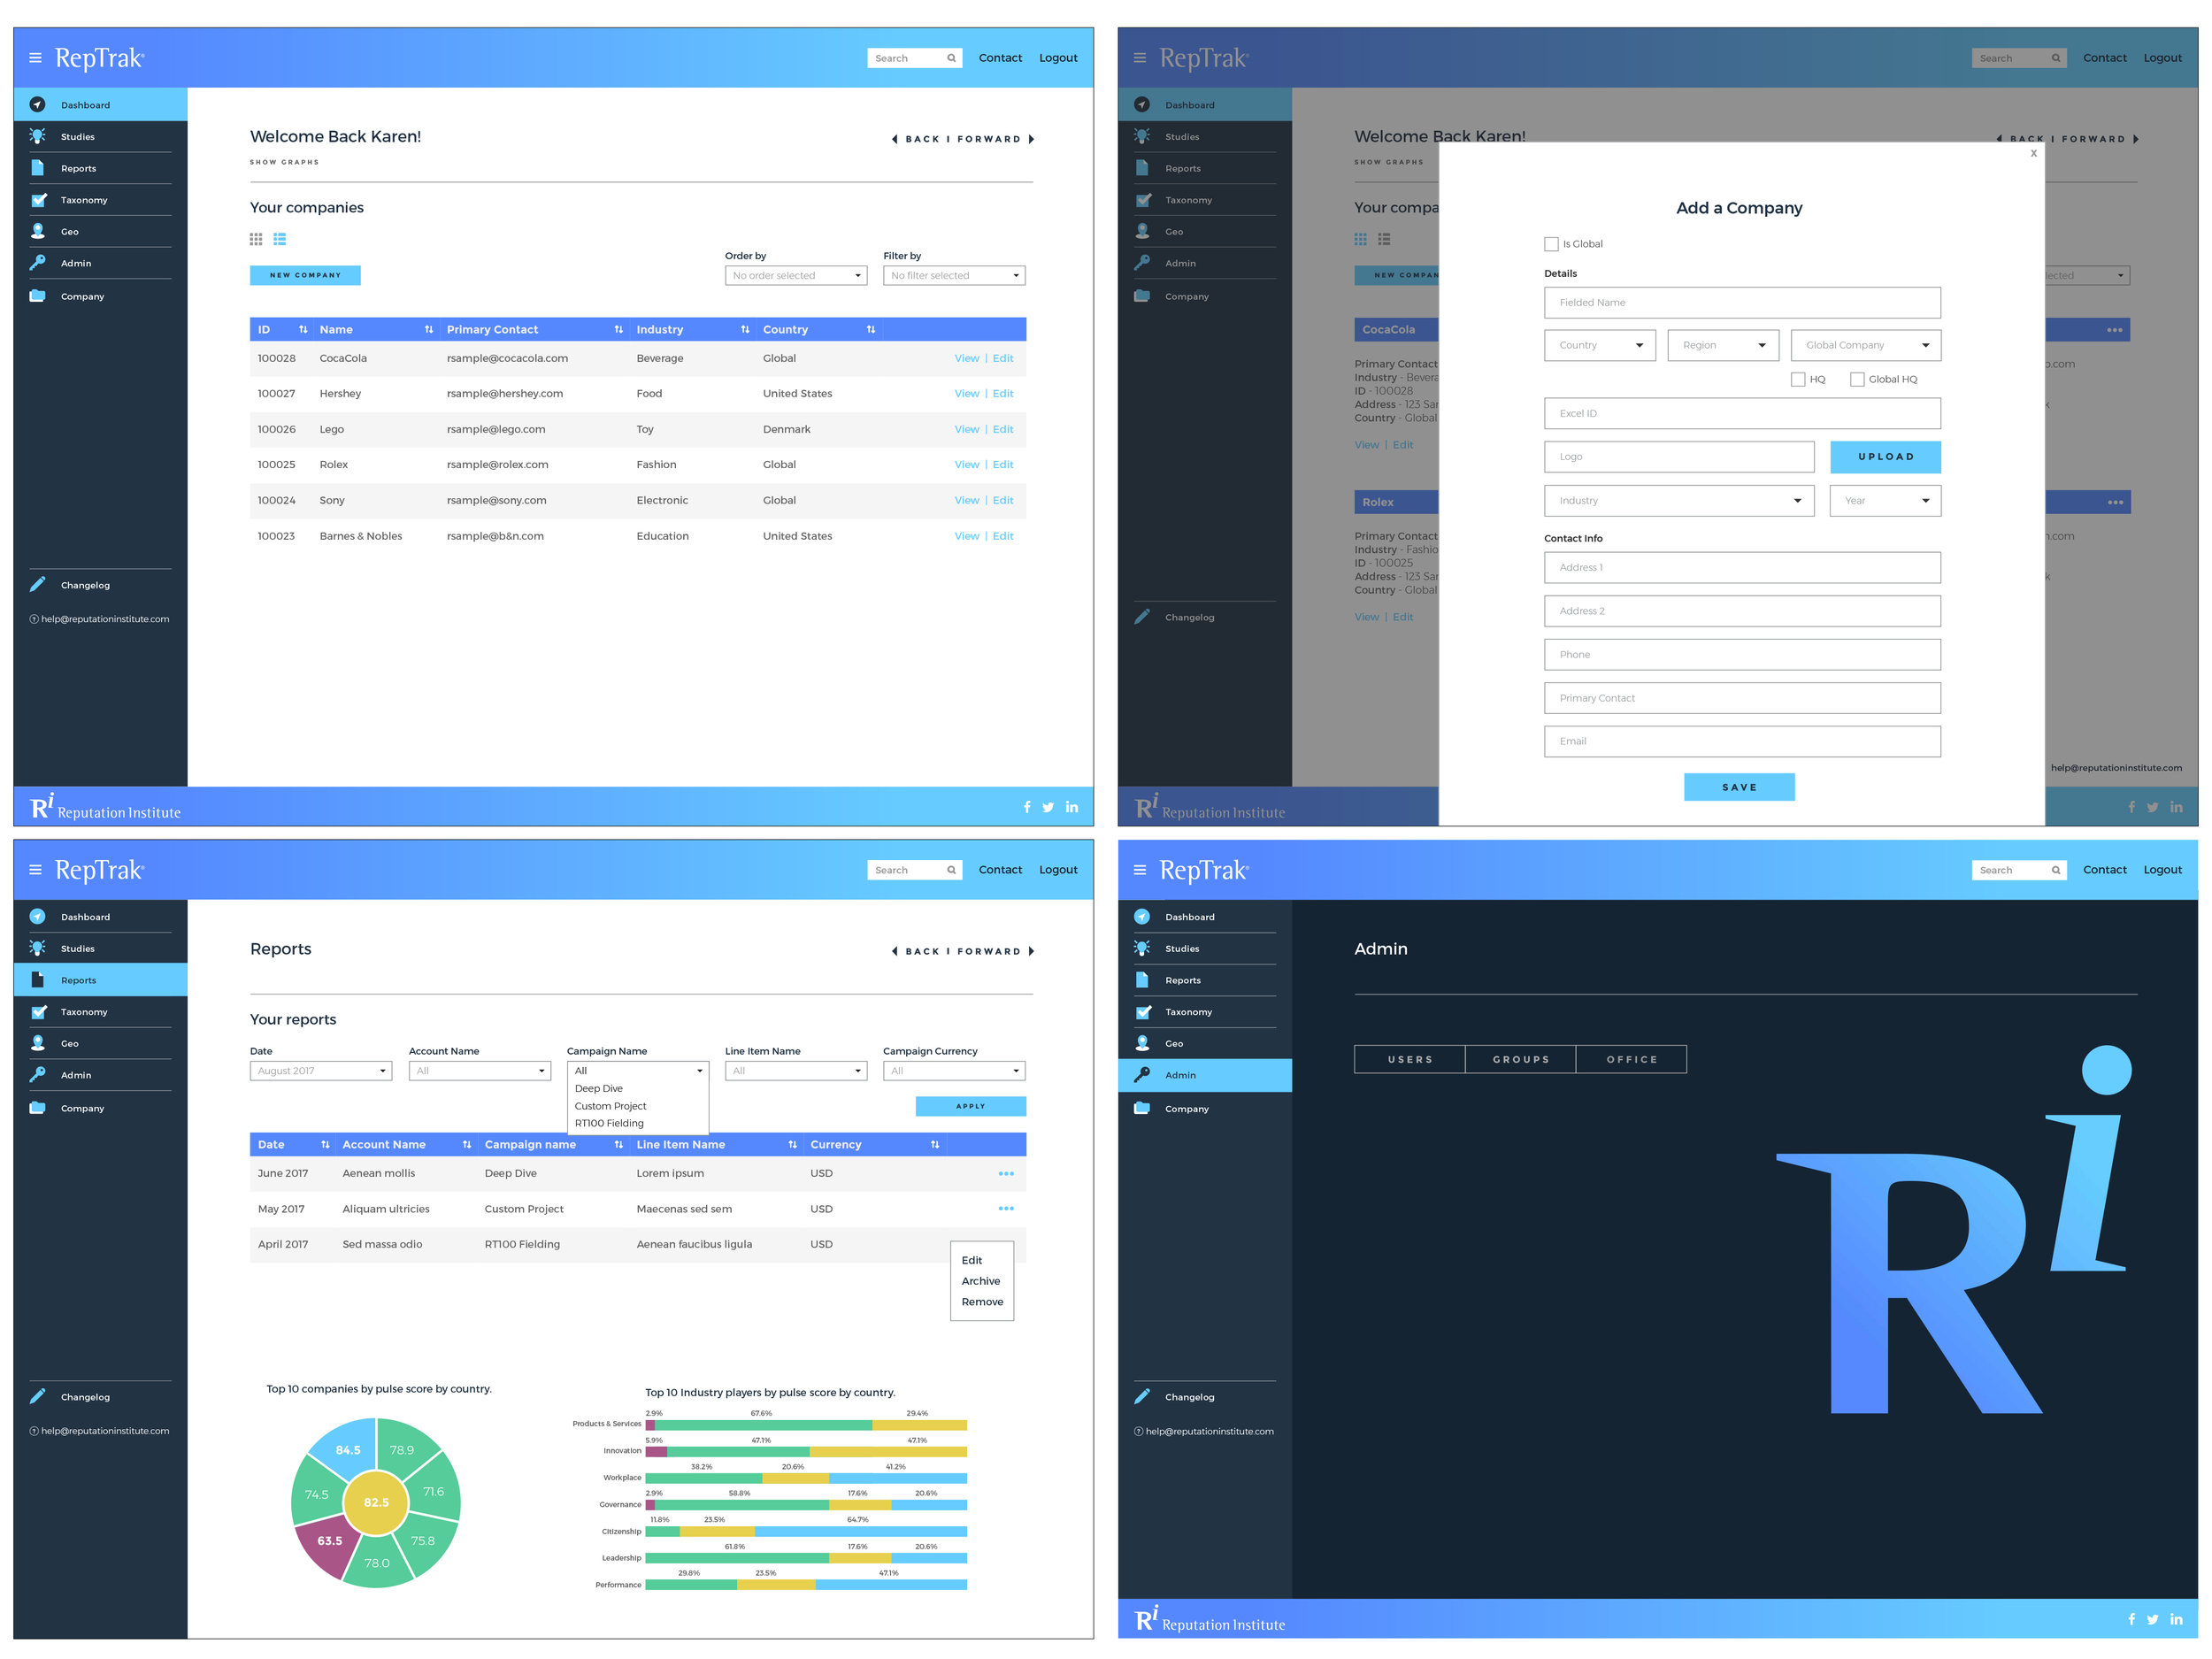This screenshot has height=1659, width=2212.
Task: Choose Edit in the report context menu
Action: [x=972, y=1260]
